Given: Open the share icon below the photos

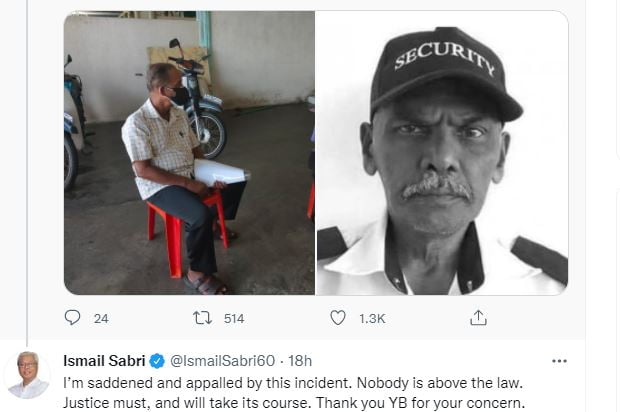Looking at the screenshot, I should pyautogui.click(x=478, y=317).
